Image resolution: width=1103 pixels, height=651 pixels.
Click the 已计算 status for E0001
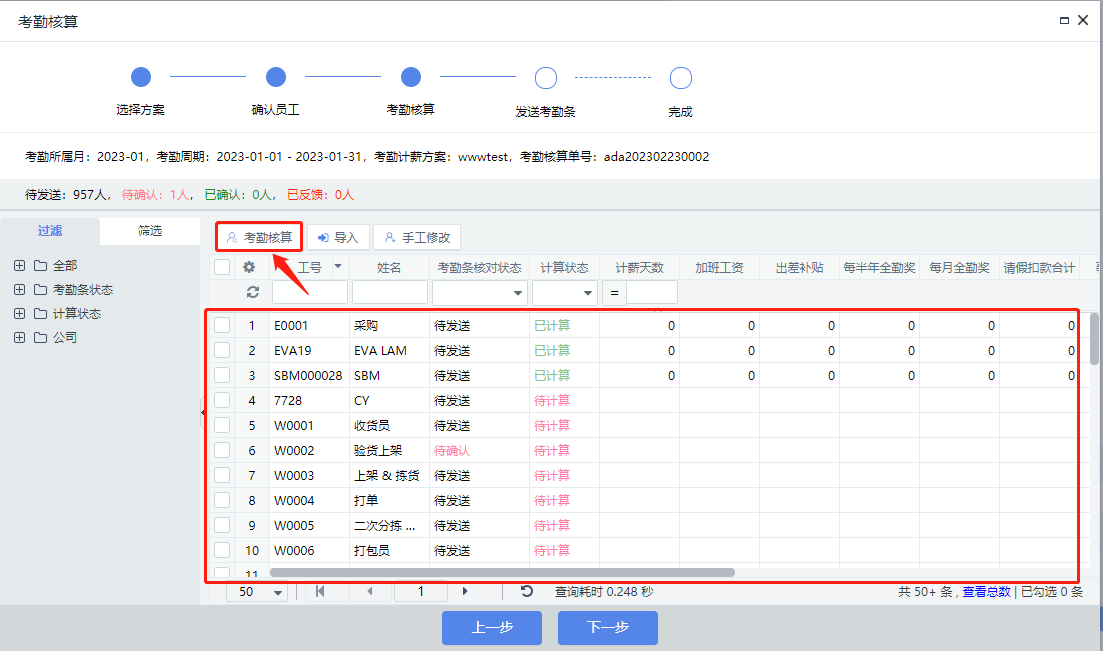552,325
